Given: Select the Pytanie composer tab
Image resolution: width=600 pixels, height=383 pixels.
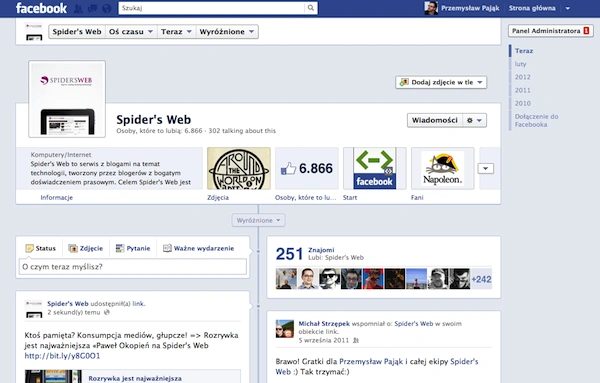Looking at the screenshot, I should point(133,248).
